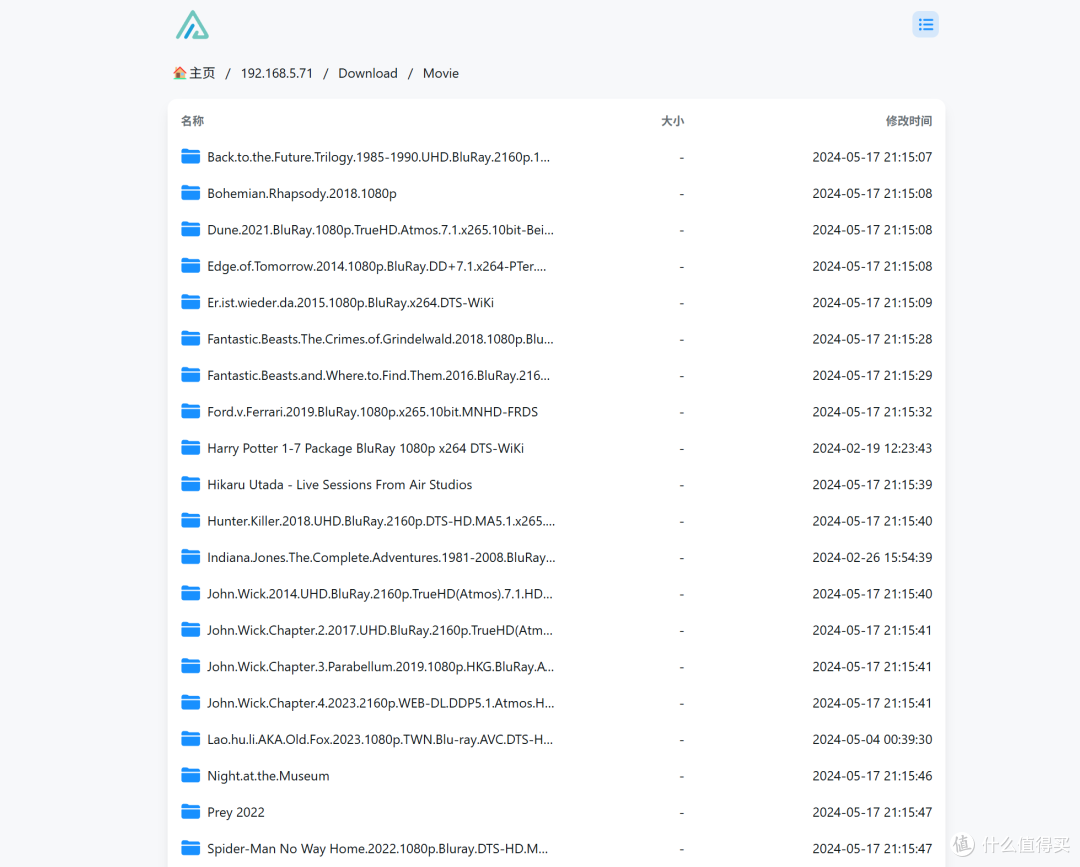
Task: Click the date 2024-05-17 21:15:07
Action: 872,157
